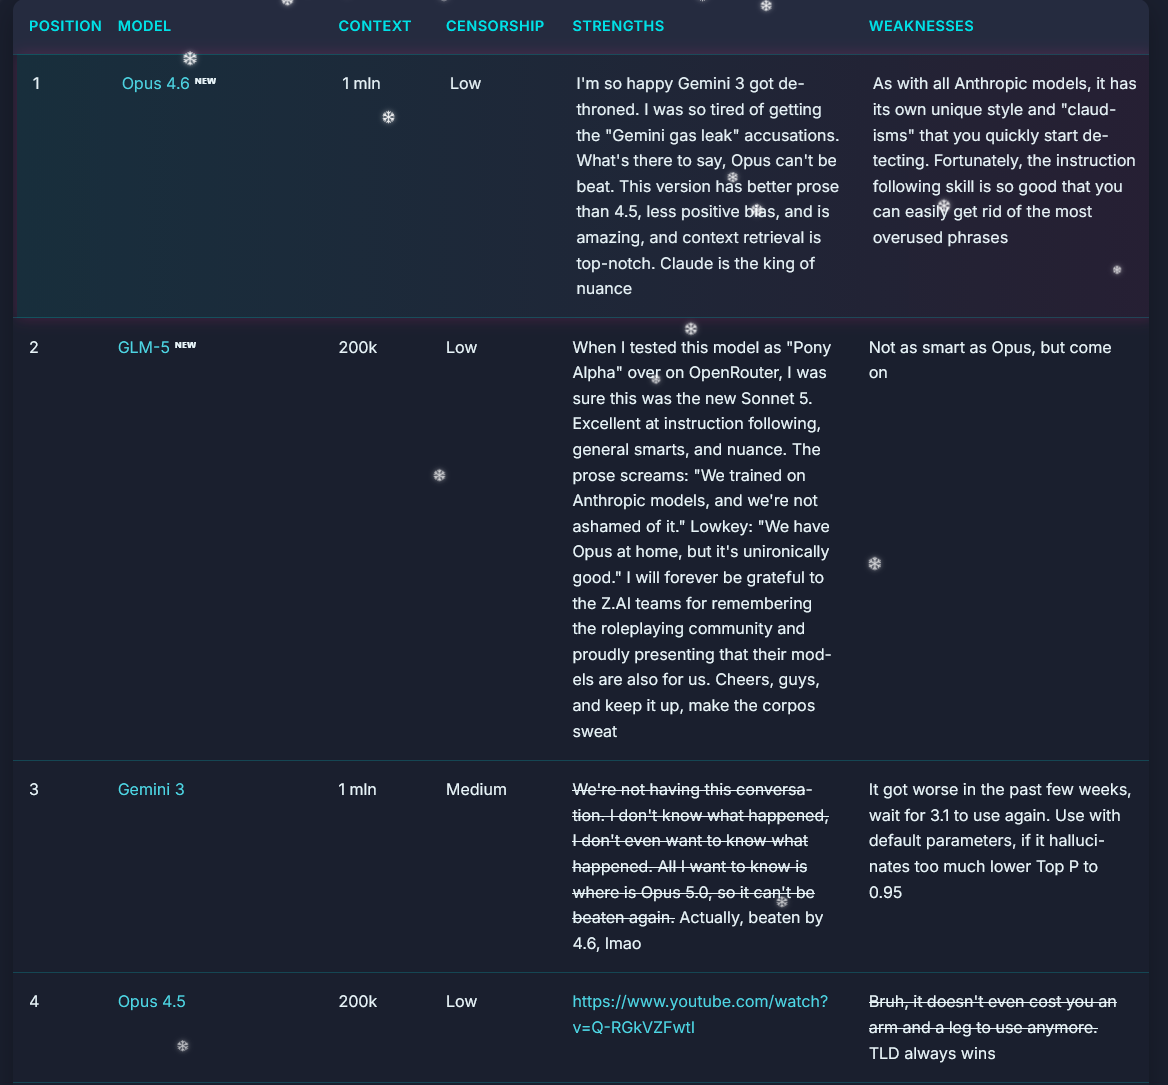This screenshot has height=1085, width=1168.
Task: Click the "When I tested this model as Pony Alpha" text
Action: click(702, 539)
